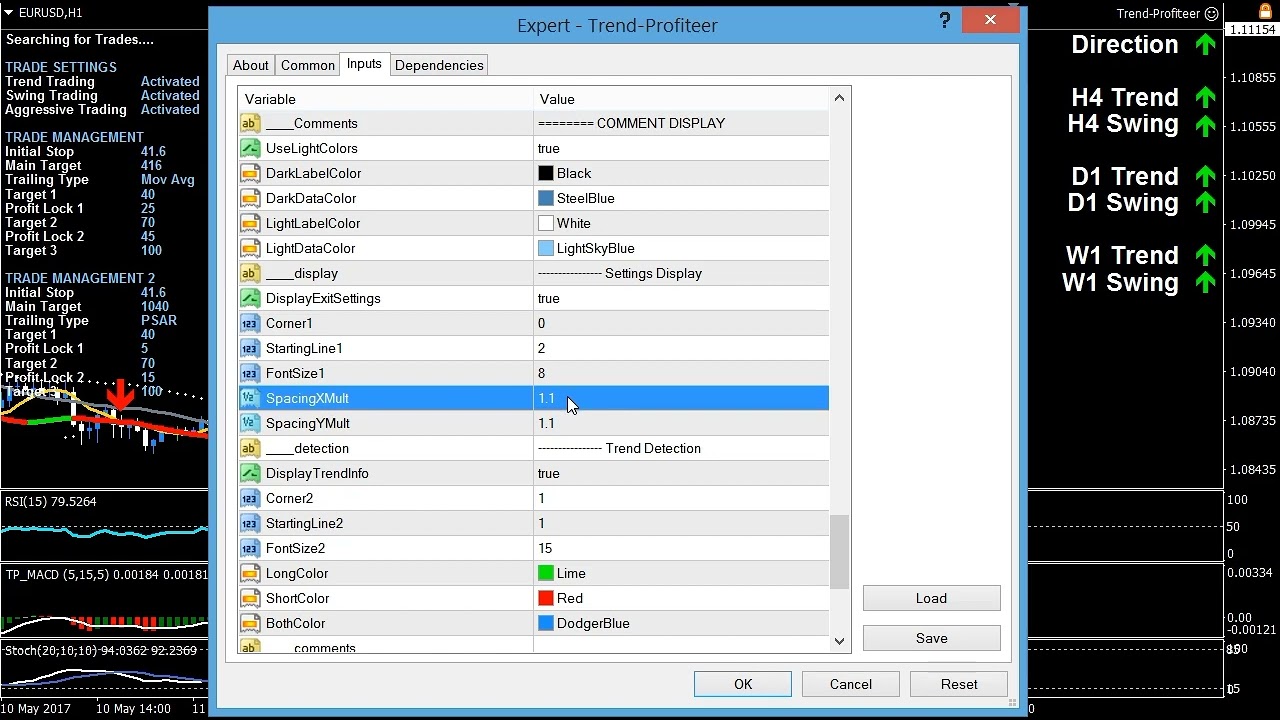Click the scroll down arrow of the inputs list

click(839, 641)
